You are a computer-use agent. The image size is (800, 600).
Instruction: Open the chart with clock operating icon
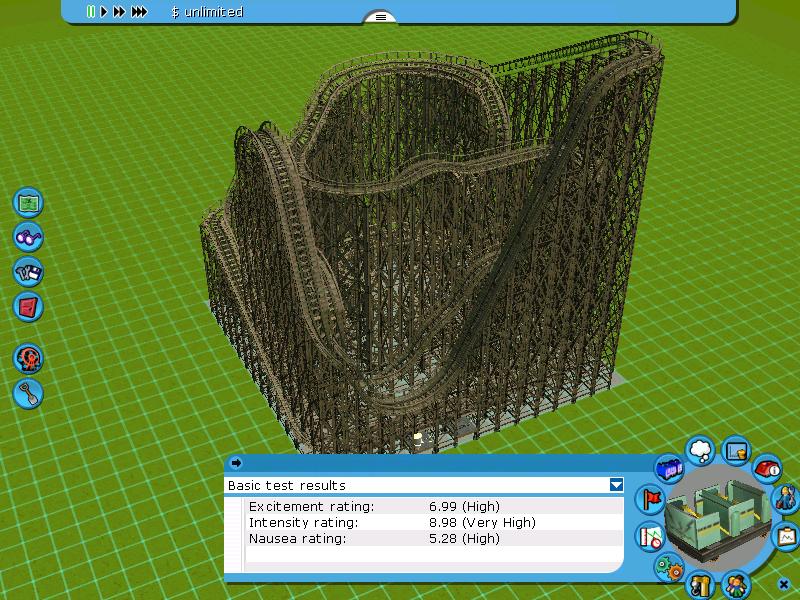pyautogui.click(x=650, y=537)
